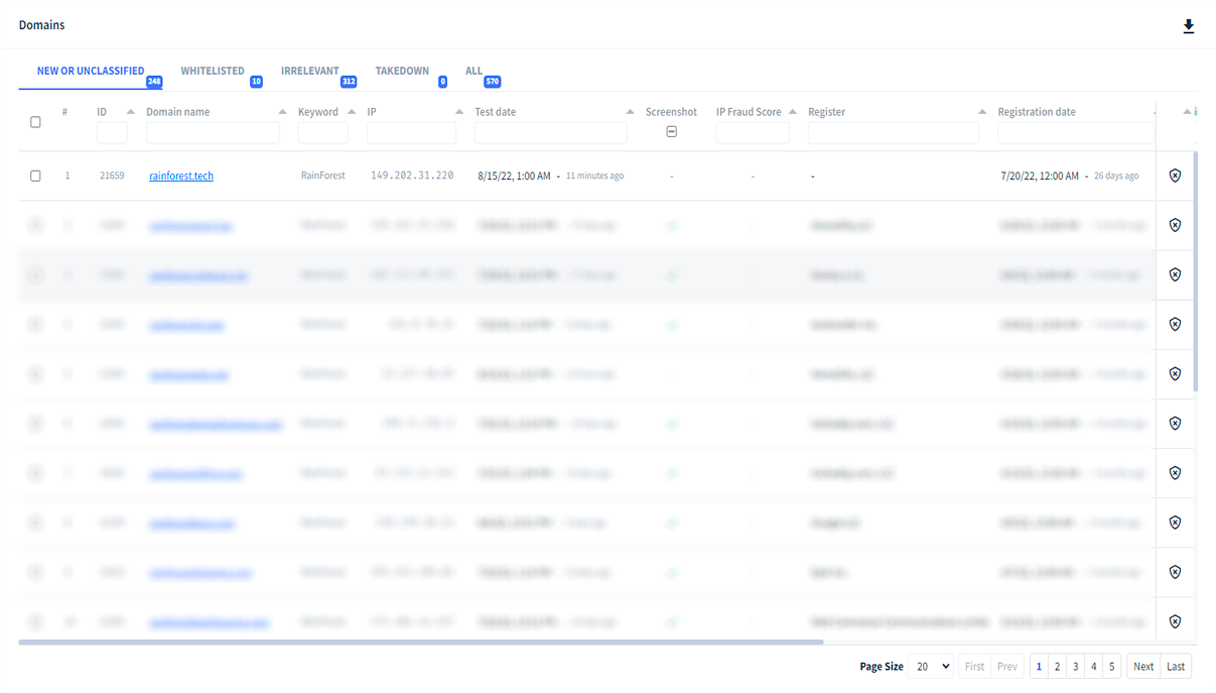Open the rainforest.tech domain link

181,176
